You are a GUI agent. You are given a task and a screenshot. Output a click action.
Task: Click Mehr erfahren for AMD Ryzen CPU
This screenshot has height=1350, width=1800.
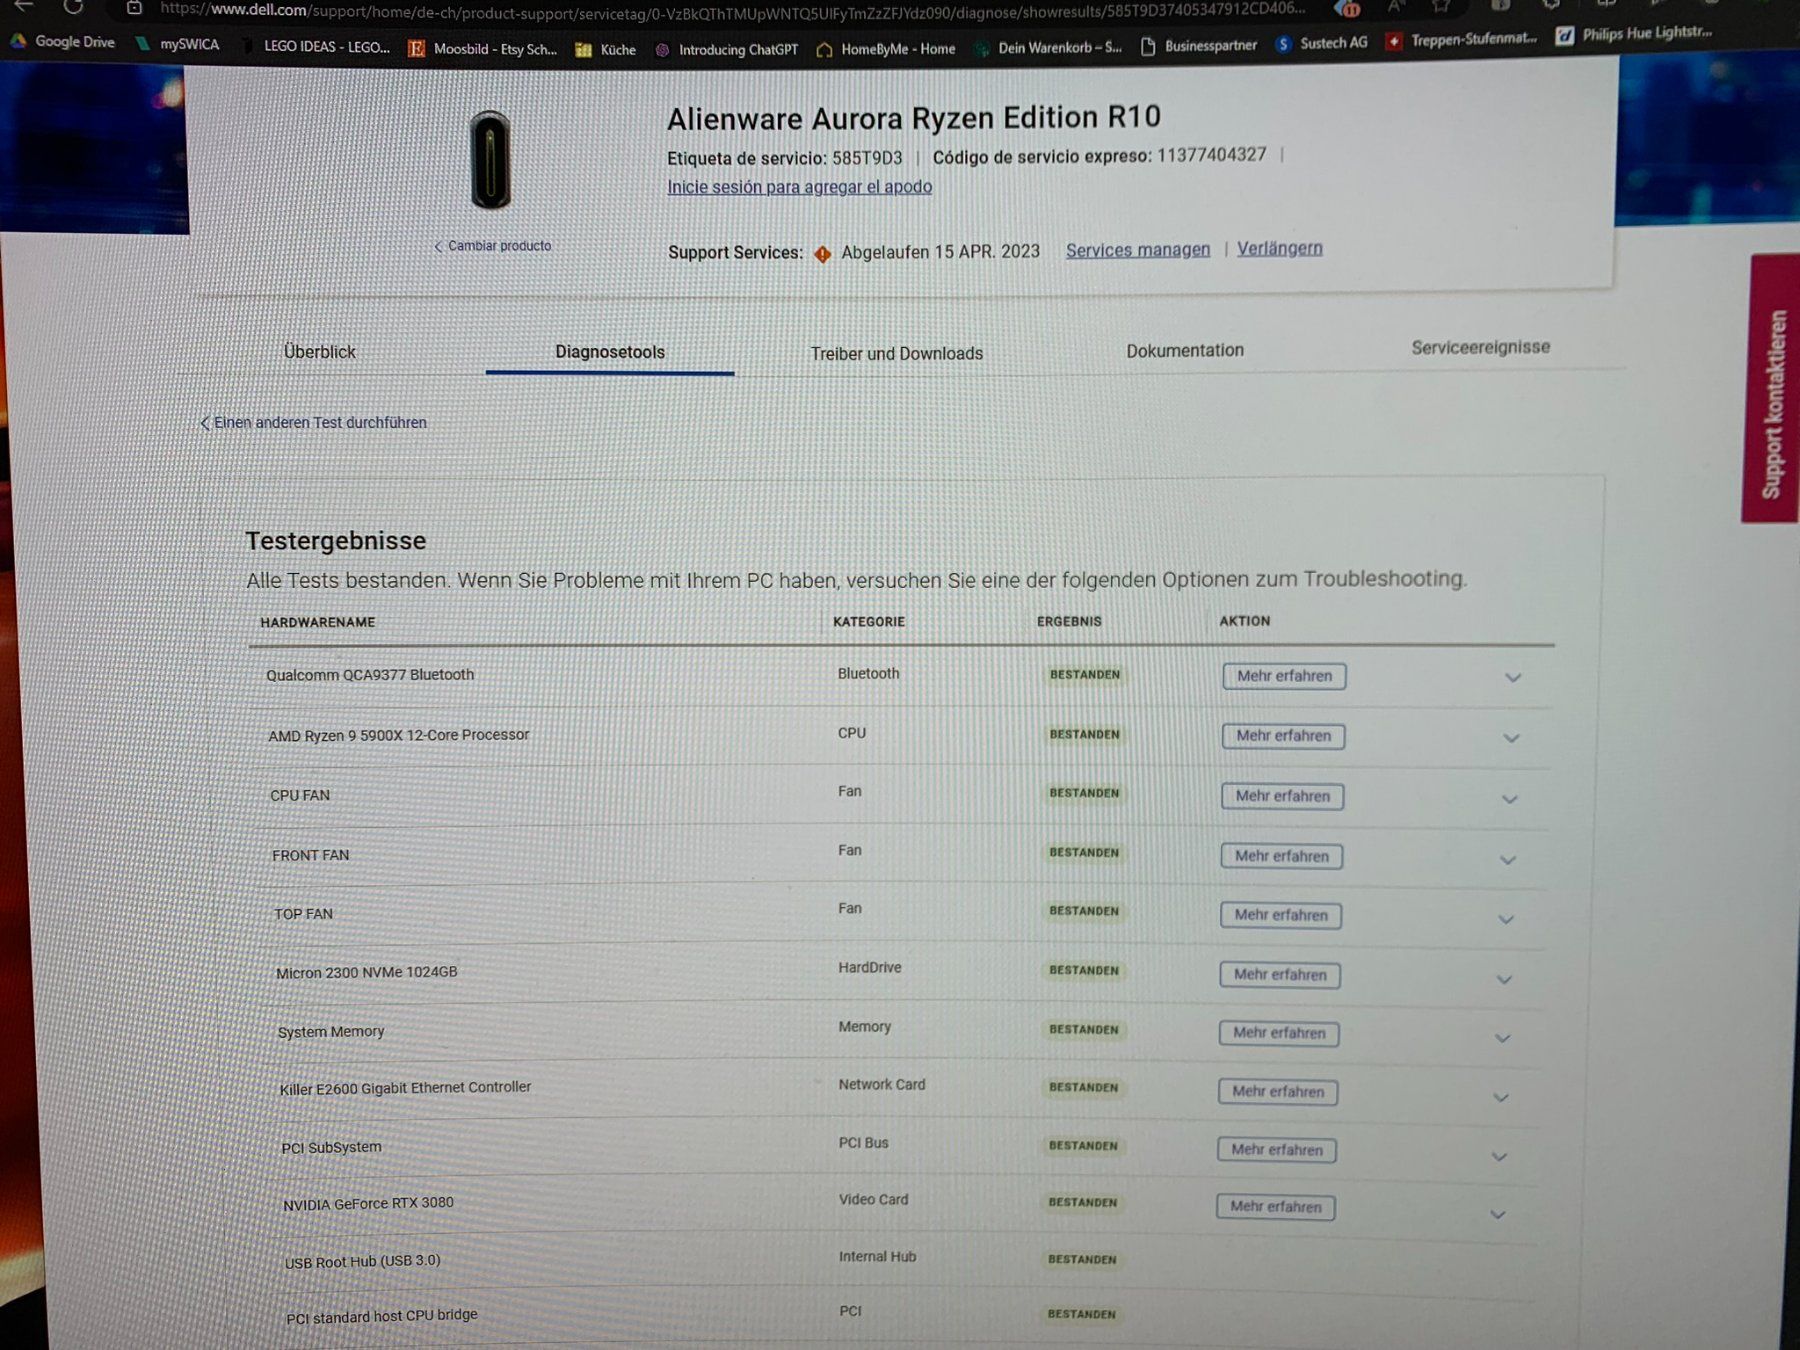coord(1283,736)
